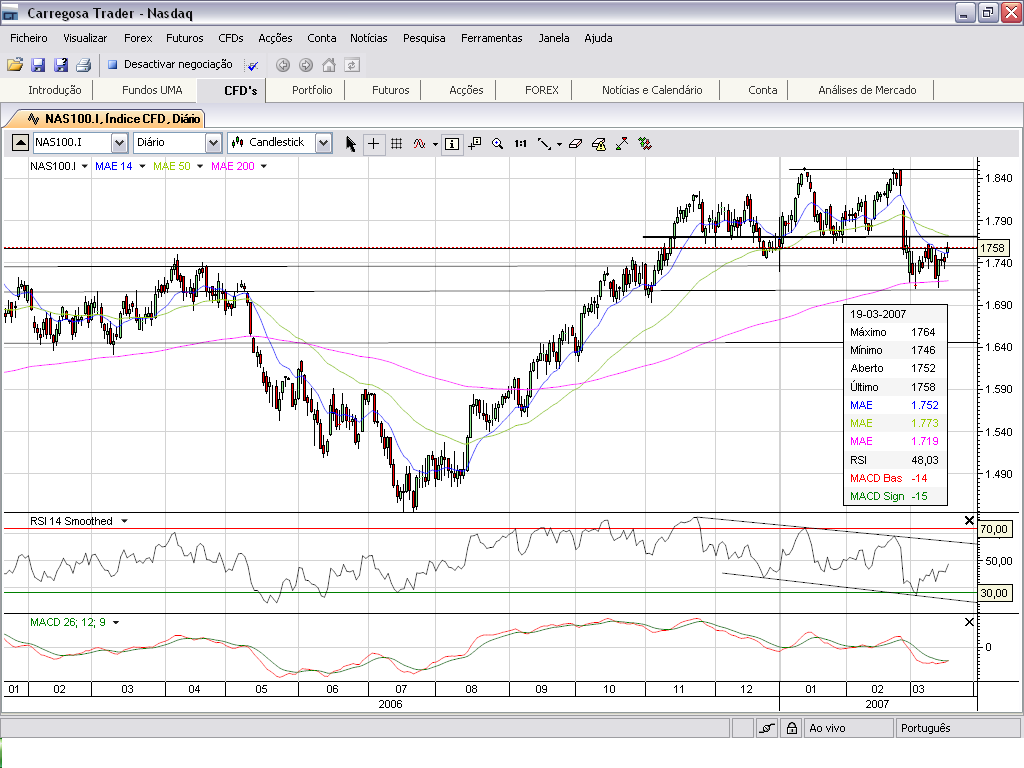Activate the crosshair cursor tool
Screen dimensions: 1024x768
[x=373, y=143]
